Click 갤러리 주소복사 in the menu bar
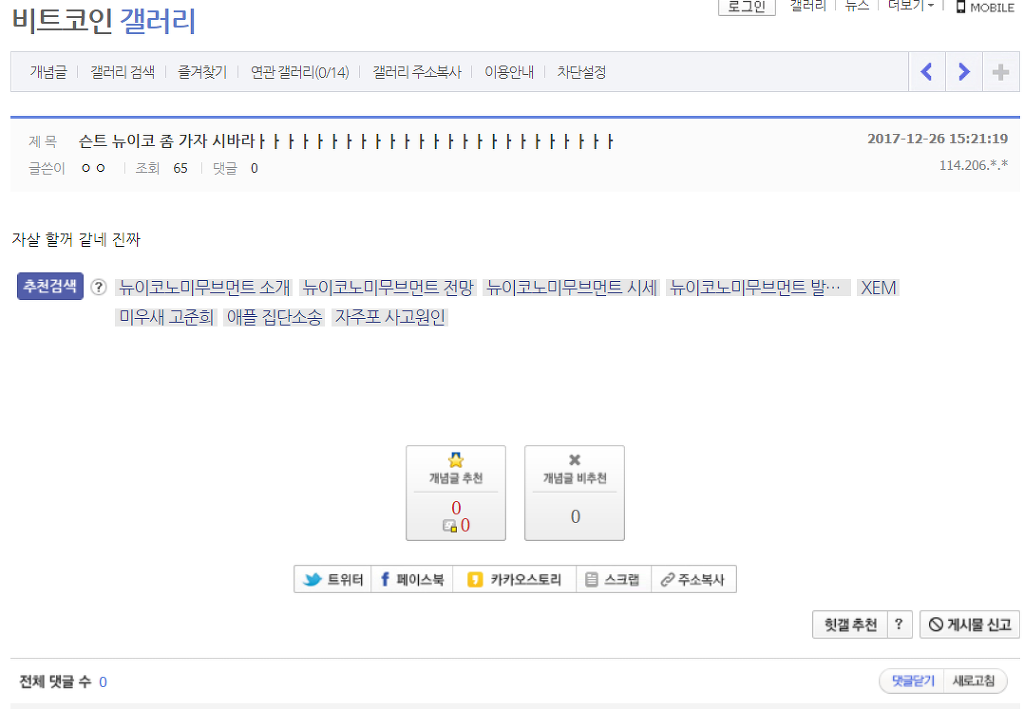1024x709 pixels. [417, 72]
